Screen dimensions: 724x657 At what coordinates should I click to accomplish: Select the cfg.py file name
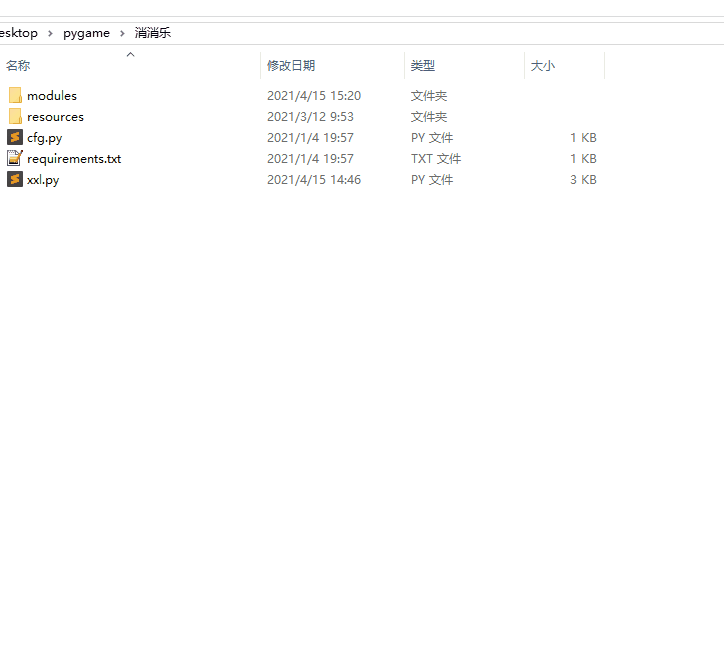[x=44, y=138]
